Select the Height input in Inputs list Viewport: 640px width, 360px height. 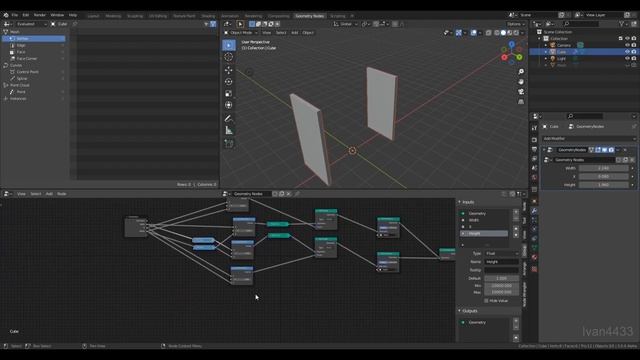point(484,233)
